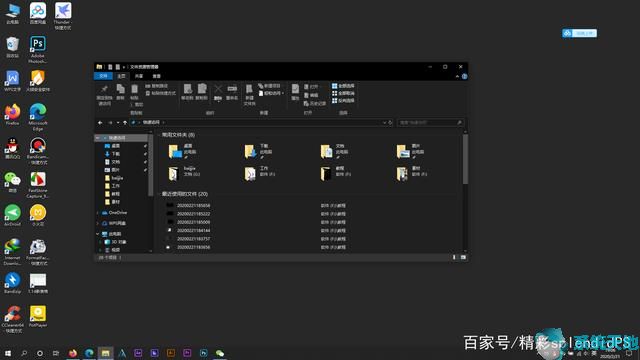Viewport: 640px width, 360px height.
Task: Click Invert selection in the ribbon
Action: click(x=343, y=101)
